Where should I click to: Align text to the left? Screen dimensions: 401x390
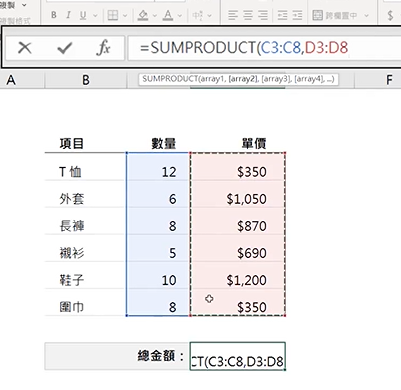click(233, 15)
